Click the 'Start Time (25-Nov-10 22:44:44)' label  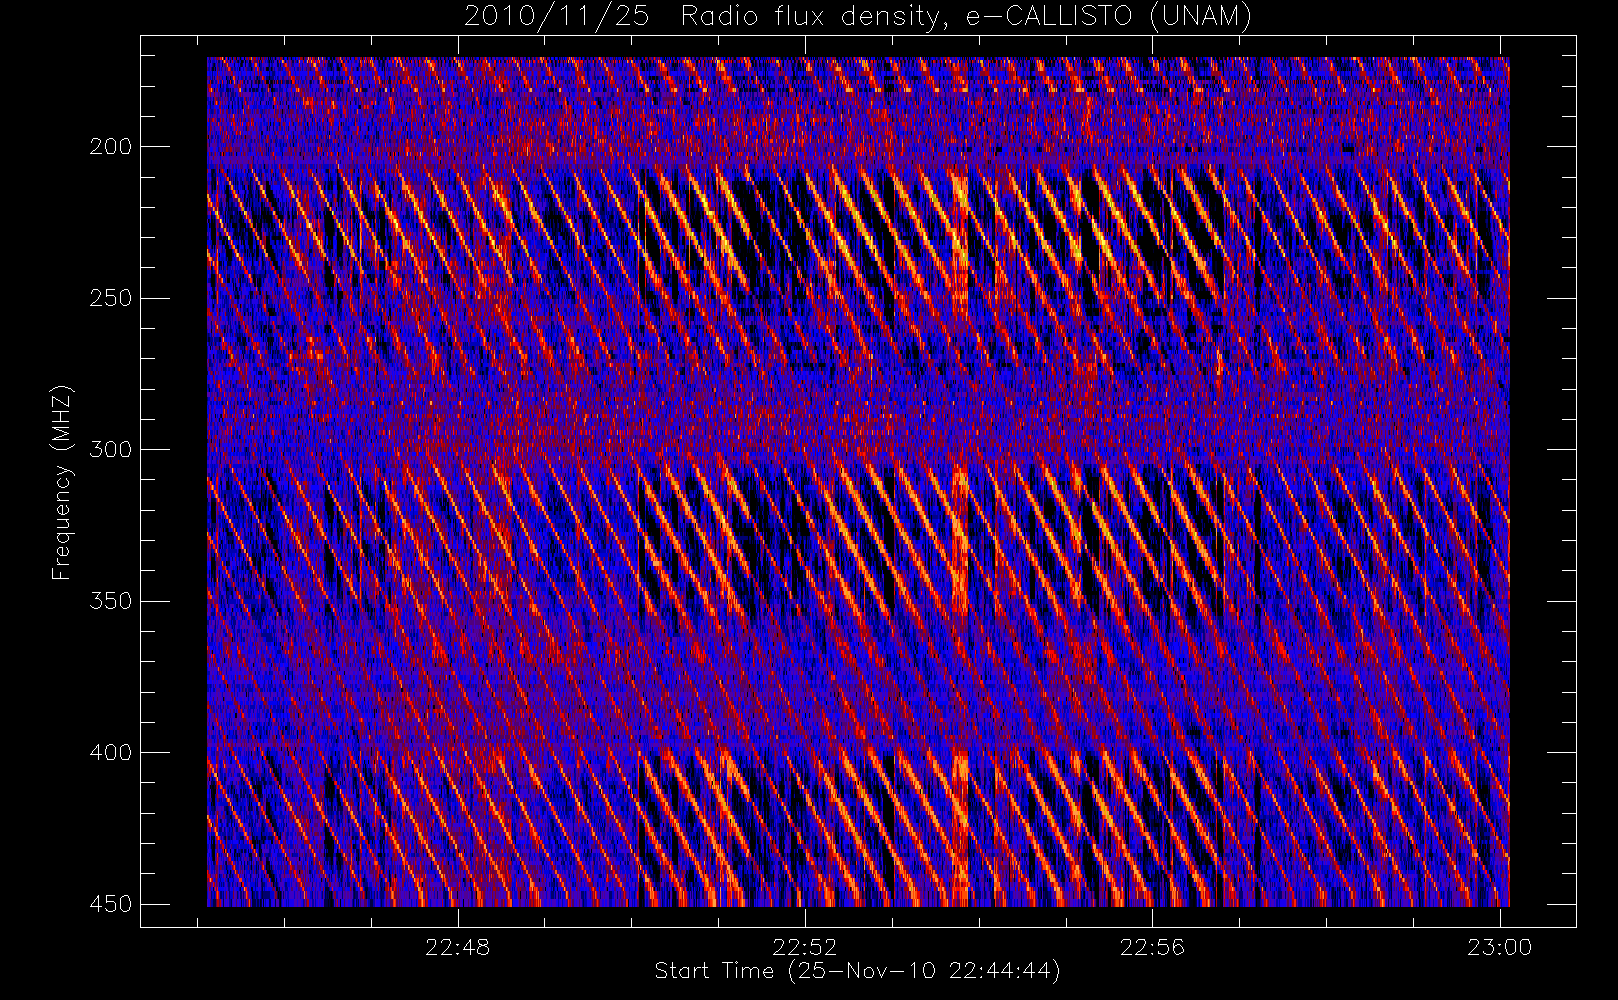tap(857, 971)
